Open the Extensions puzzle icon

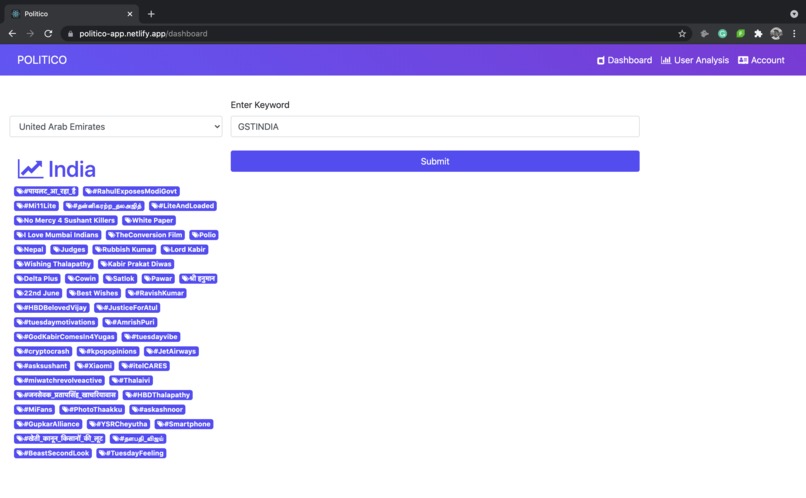758,33
